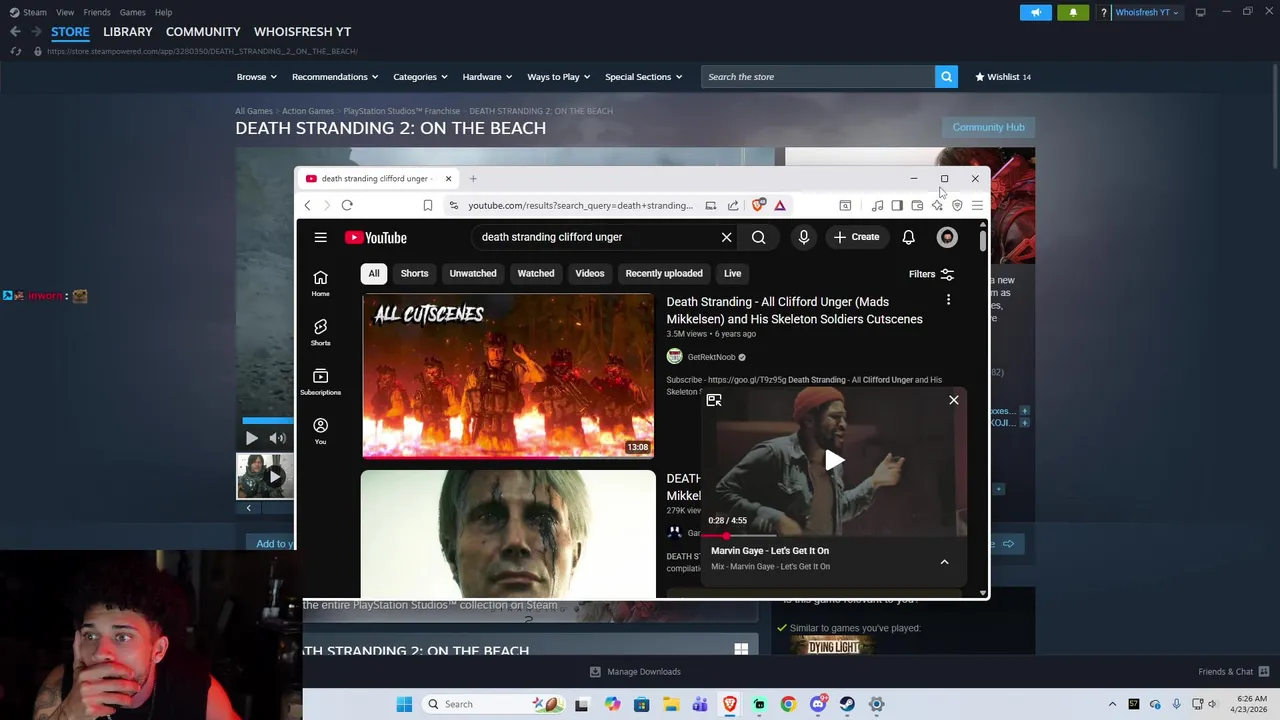Open Whoisfresh YT account dropdown
The height and width of the screenshot is (720, 1280).
pyautogui.click(x=1146, y=12)
